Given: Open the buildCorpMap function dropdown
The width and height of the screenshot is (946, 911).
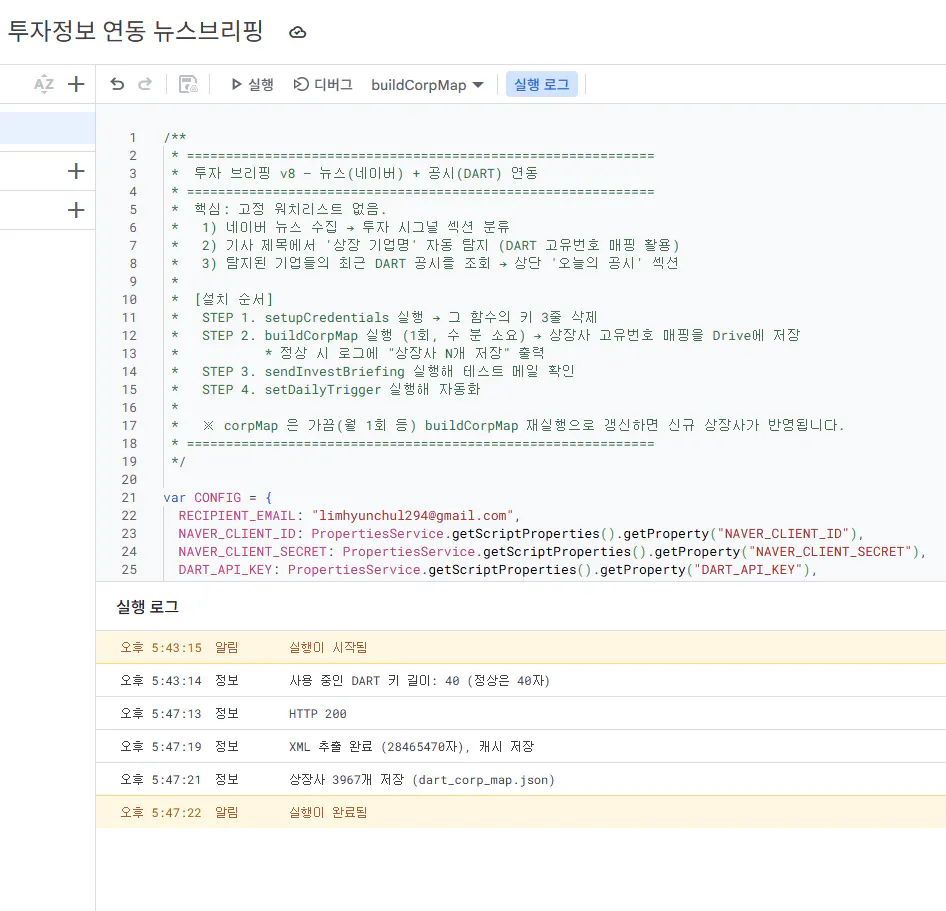Looking at the screenshot, I should pyautogui.click(x=427, y=85).
